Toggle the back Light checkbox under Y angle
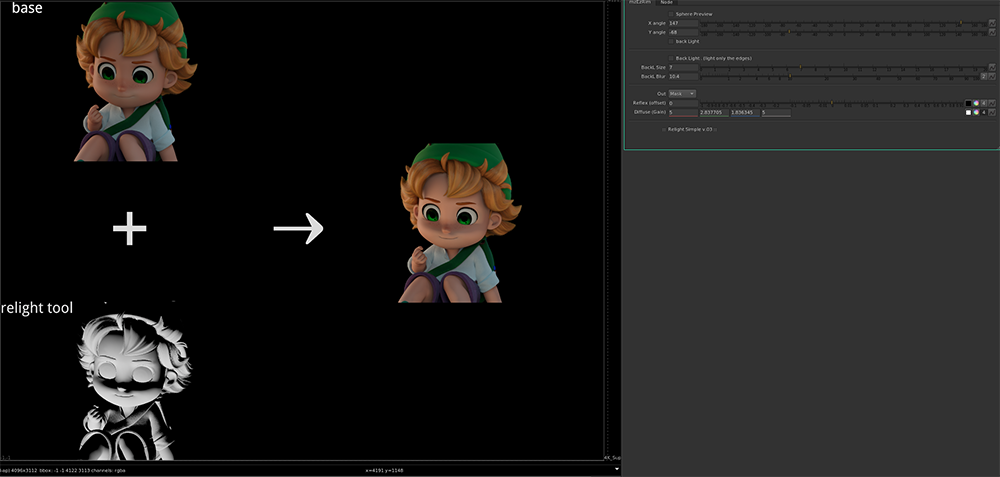 (x=672, y=42)
